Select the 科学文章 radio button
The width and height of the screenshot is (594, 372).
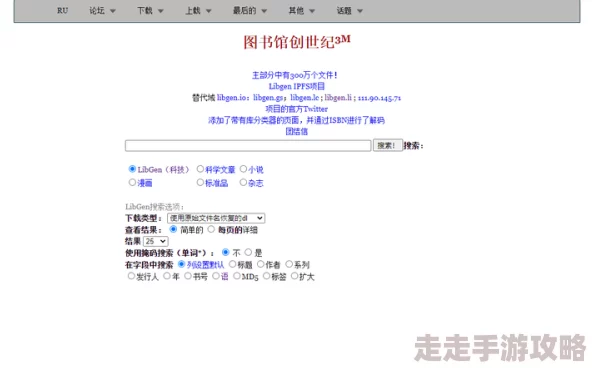pos(200,169)
